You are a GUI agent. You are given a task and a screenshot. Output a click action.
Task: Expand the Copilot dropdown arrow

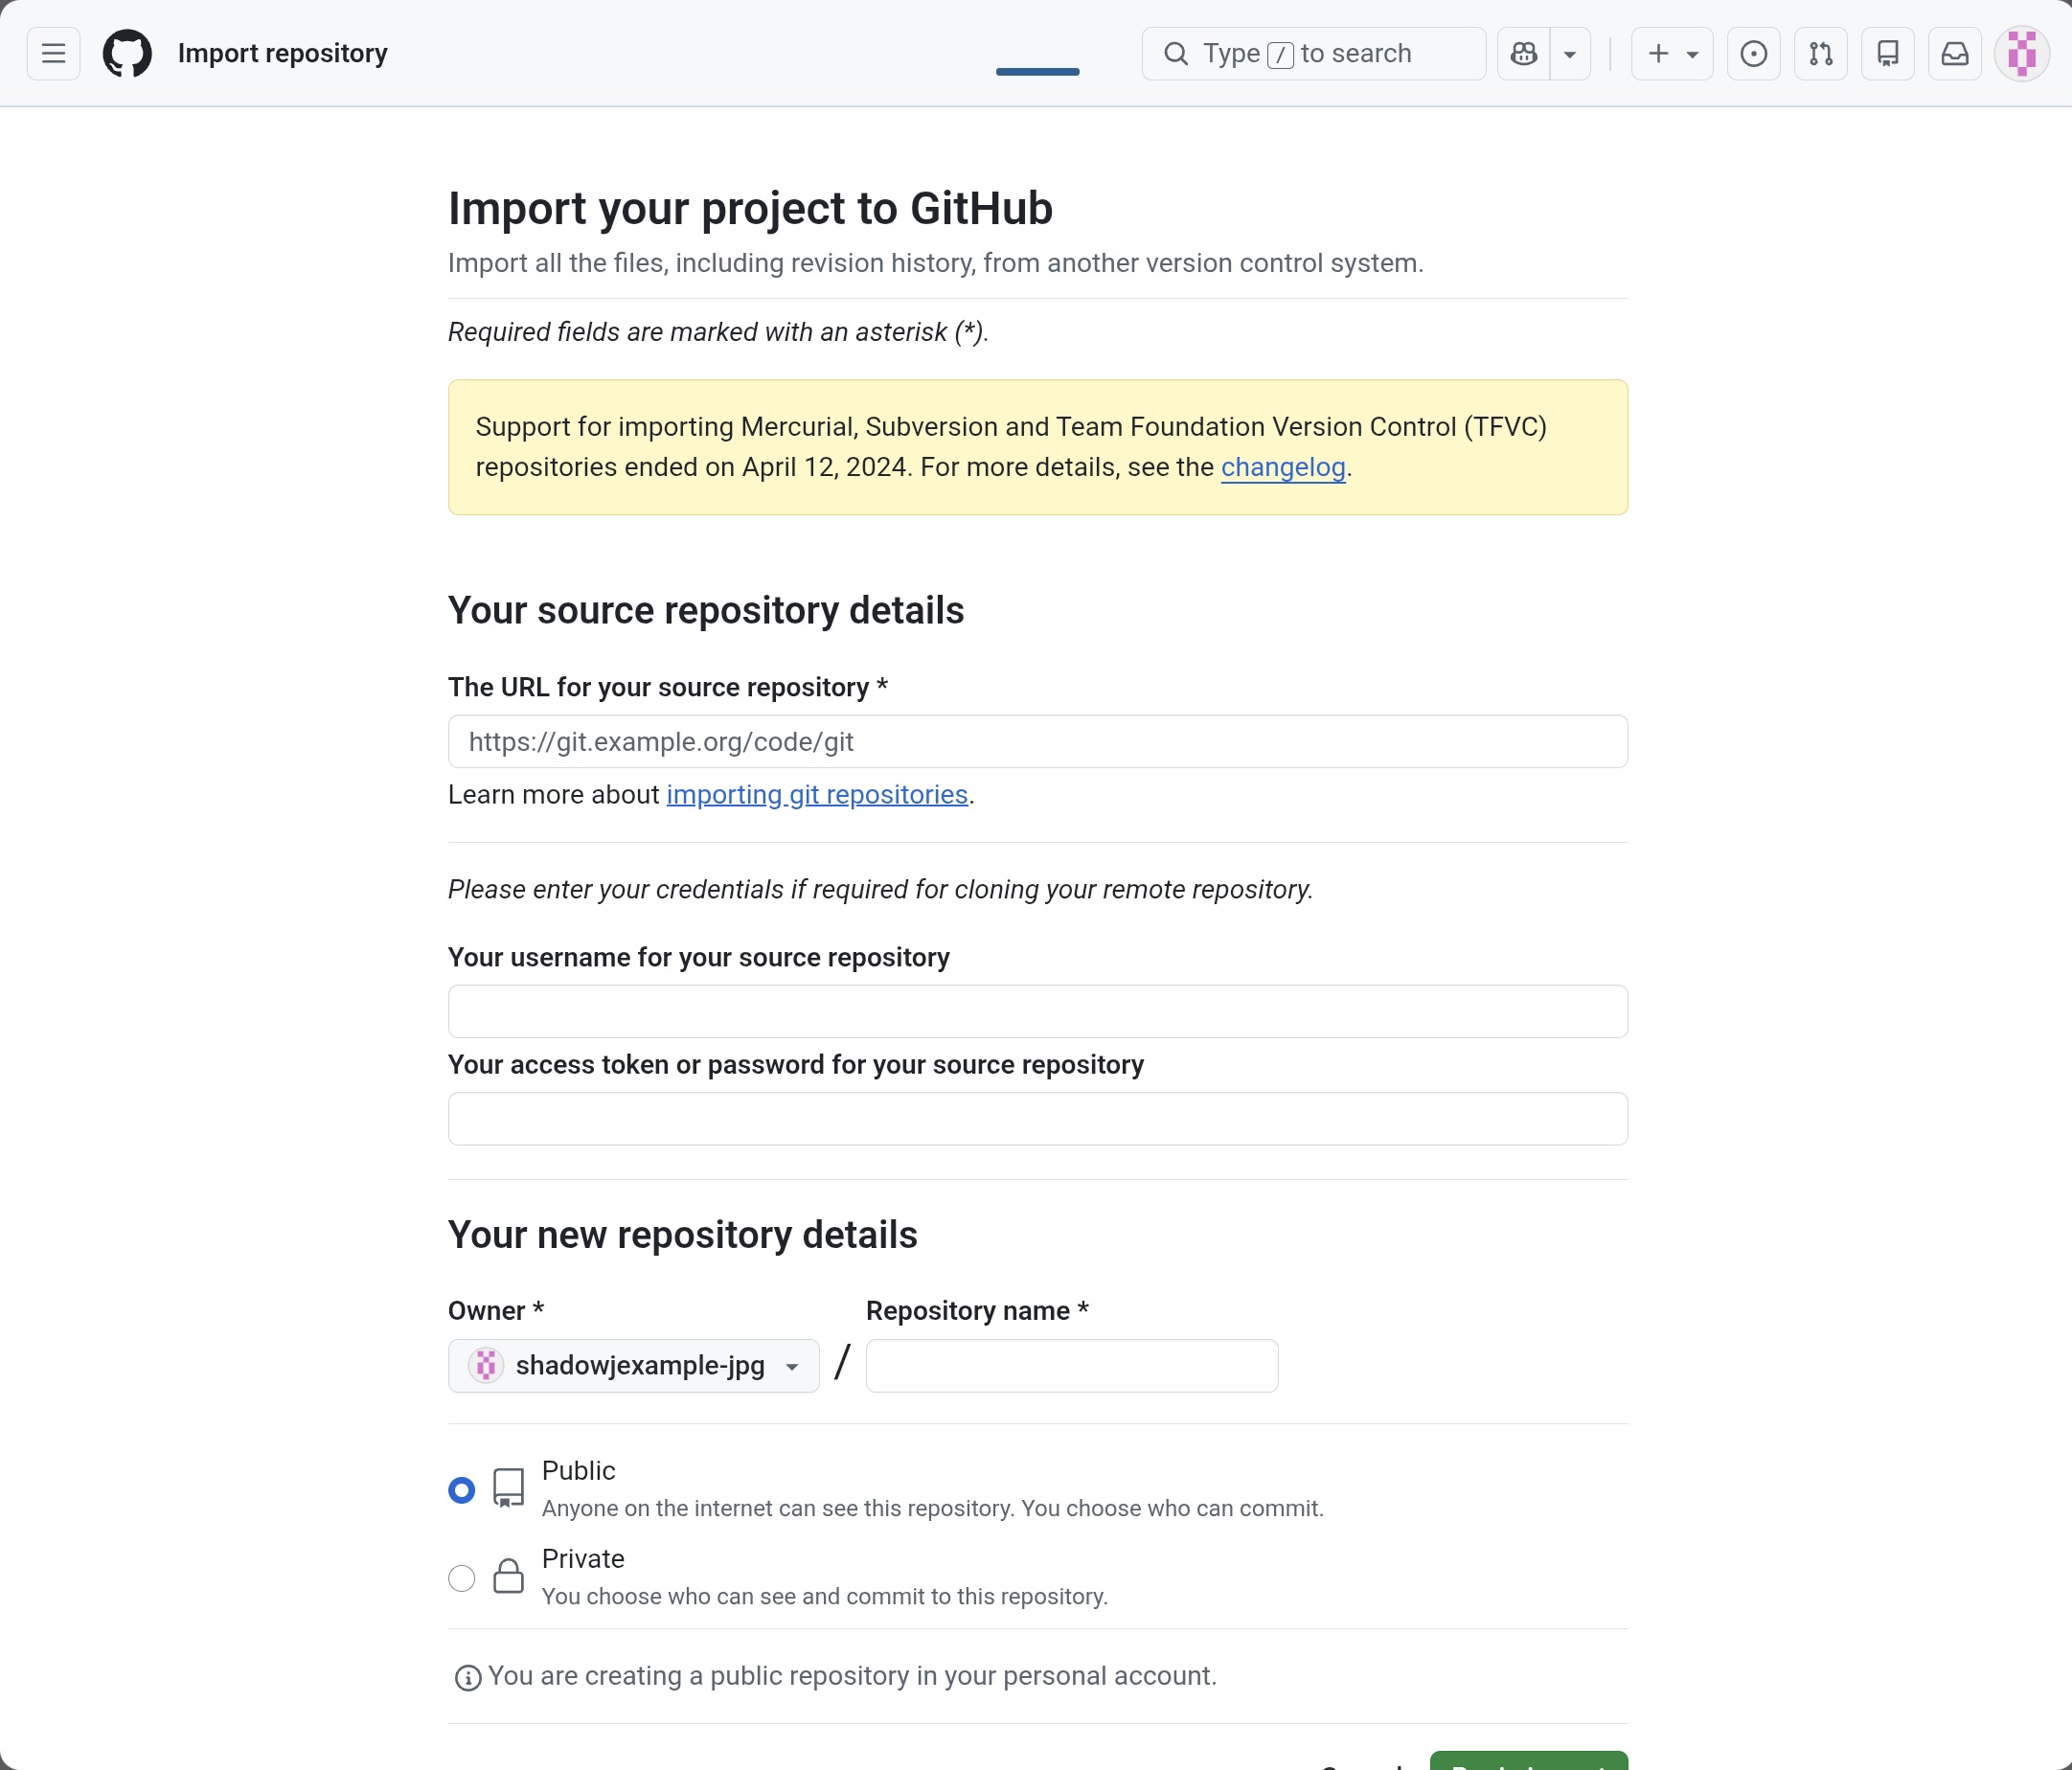1570,54
